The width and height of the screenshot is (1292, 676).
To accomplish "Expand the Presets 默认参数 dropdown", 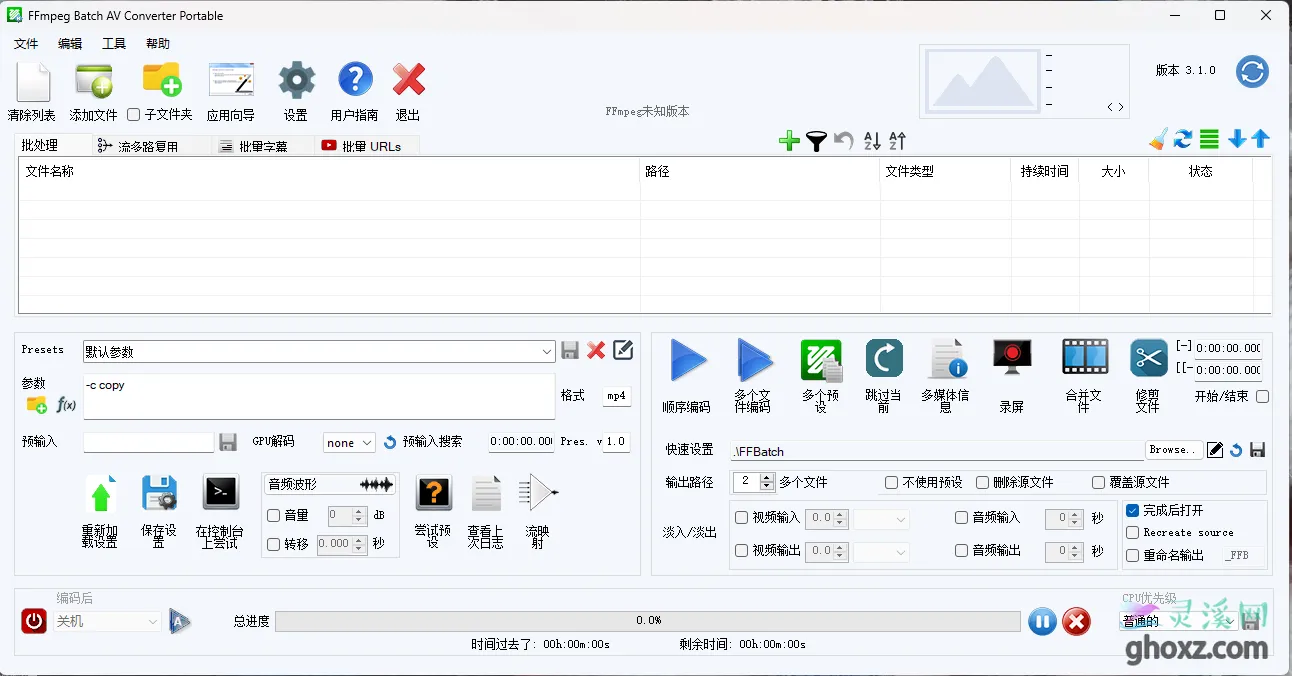I will [x=547, y=352].
